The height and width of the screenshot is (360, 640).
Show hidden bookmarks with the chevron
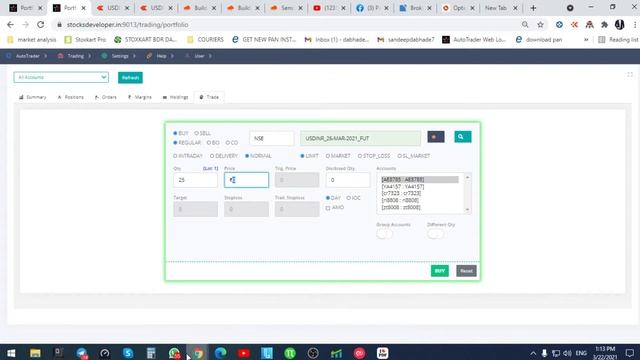pos(586,40)
